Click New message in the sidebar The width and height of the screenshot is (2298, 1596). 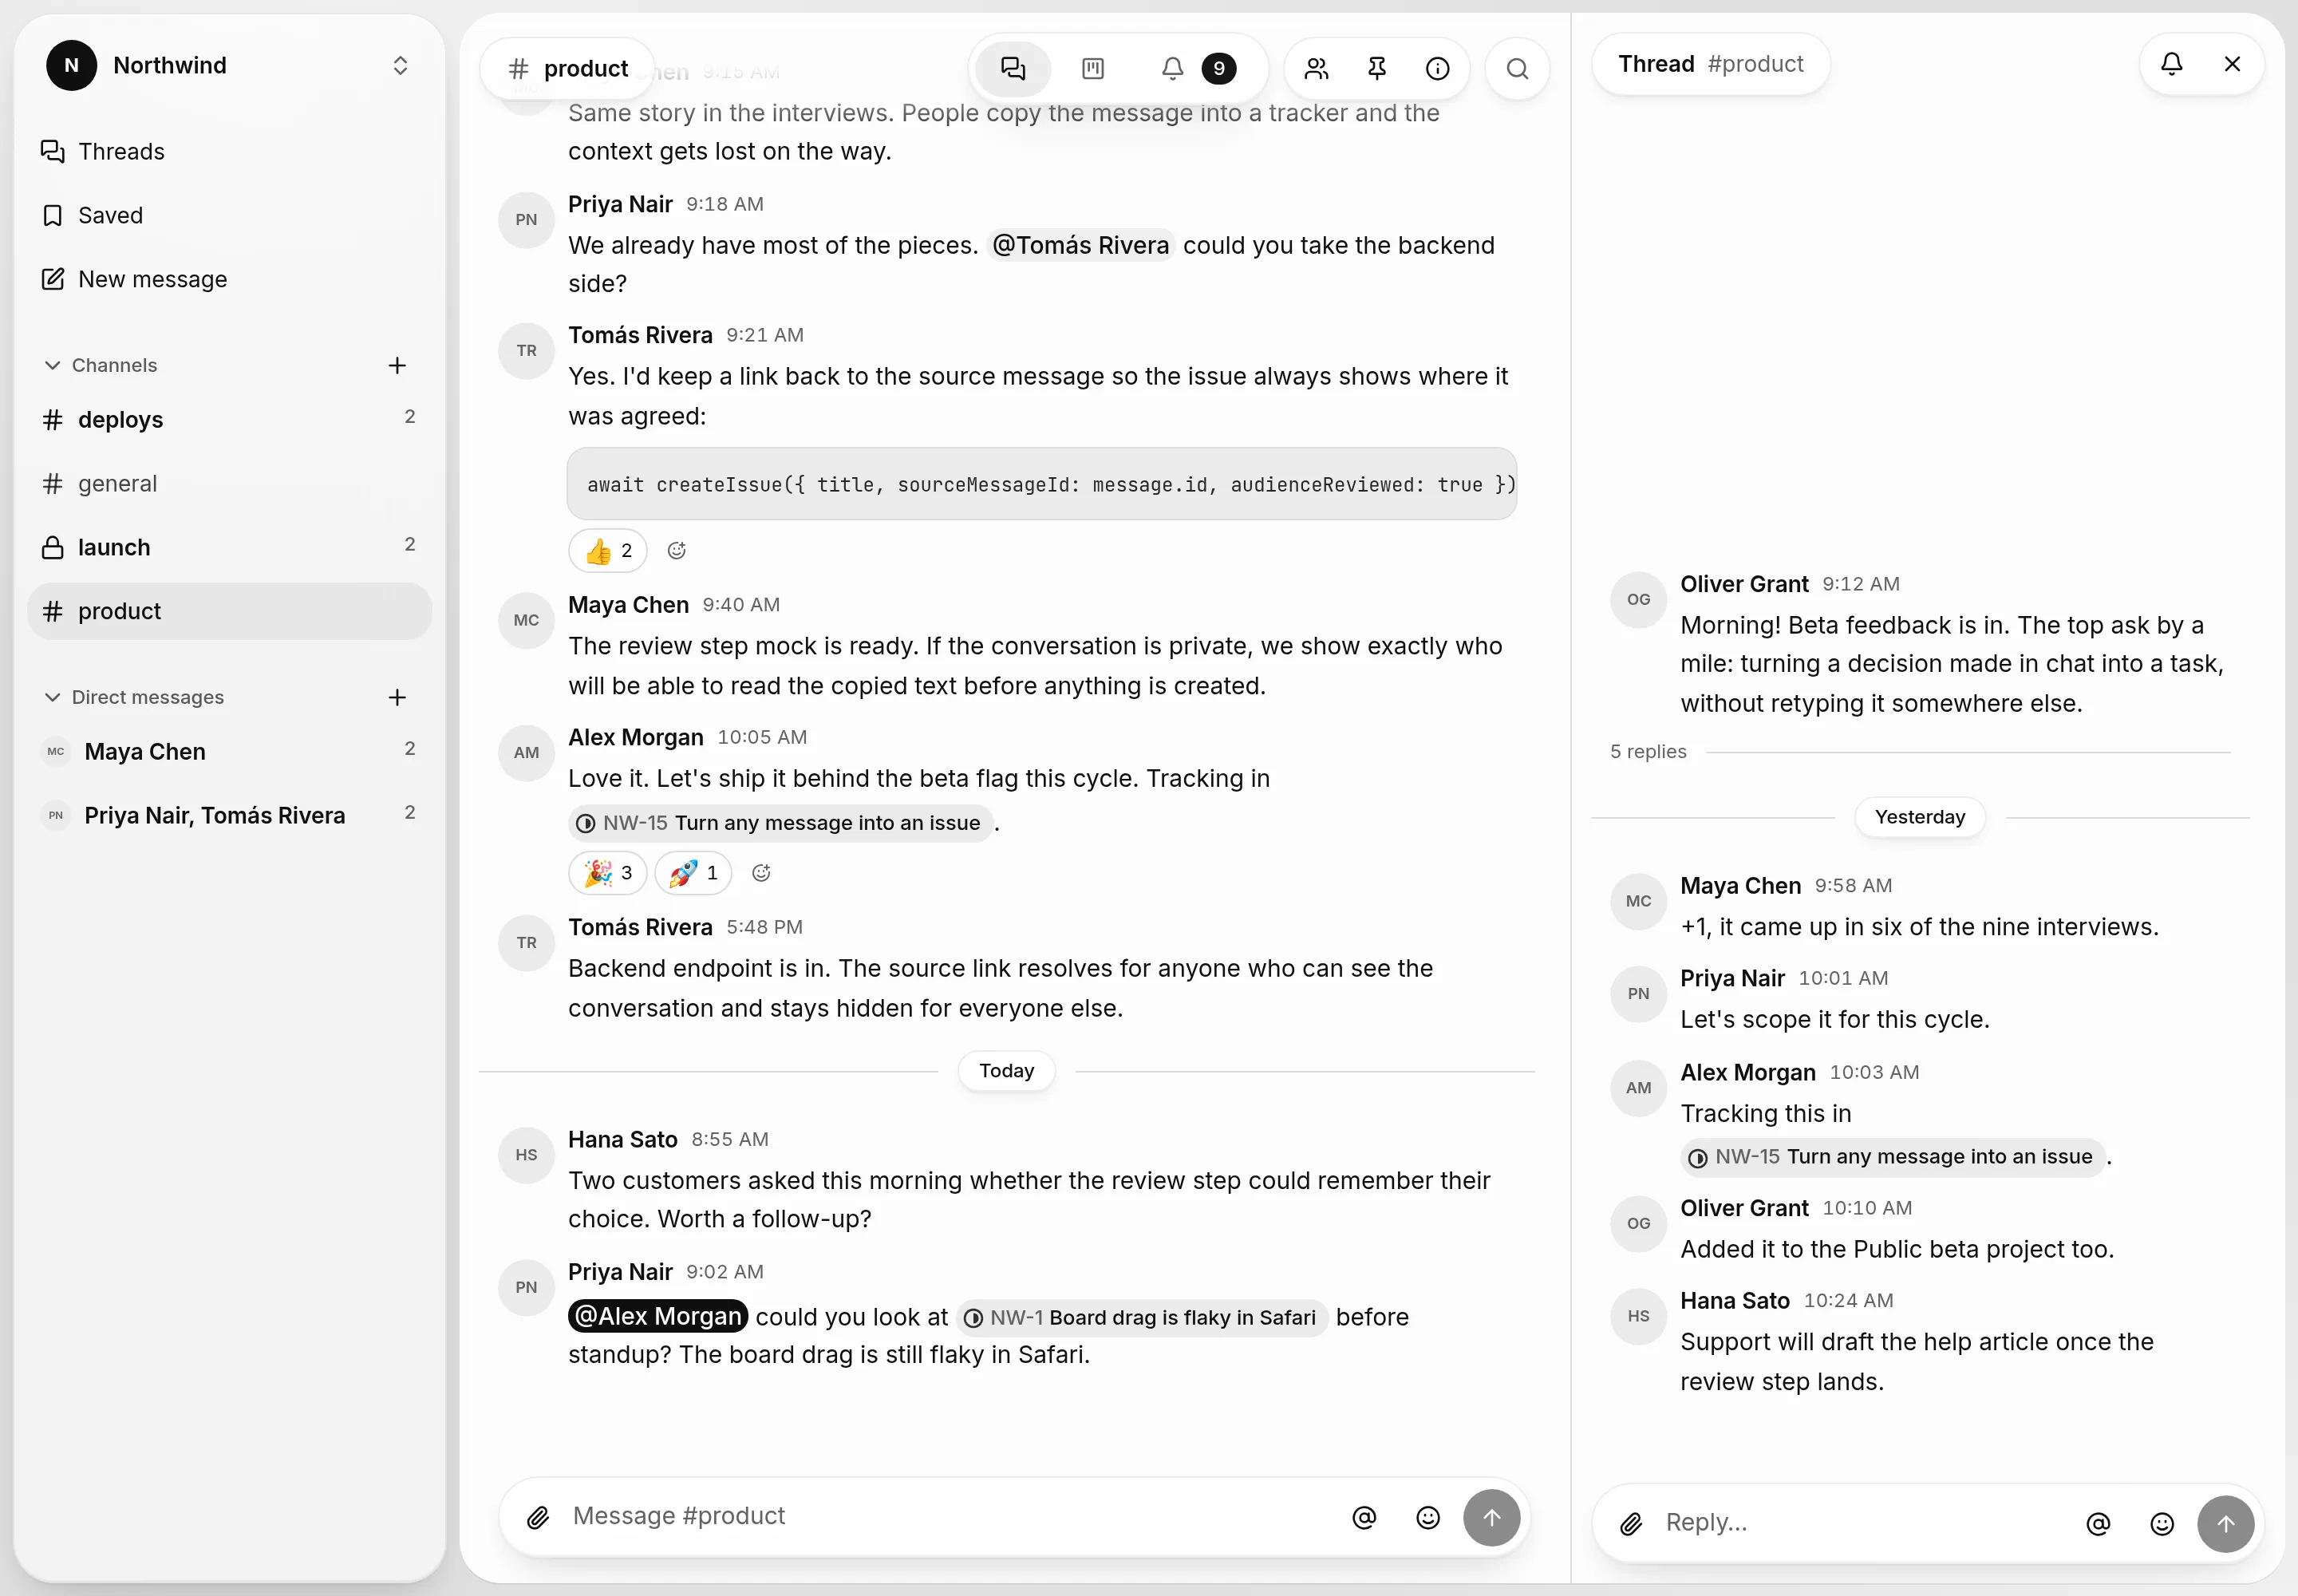[229, 279]
